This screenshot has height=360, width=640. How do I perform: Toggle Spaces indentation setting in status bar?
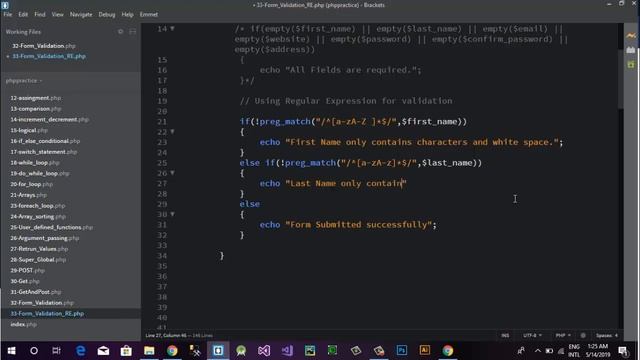(607, 336)
